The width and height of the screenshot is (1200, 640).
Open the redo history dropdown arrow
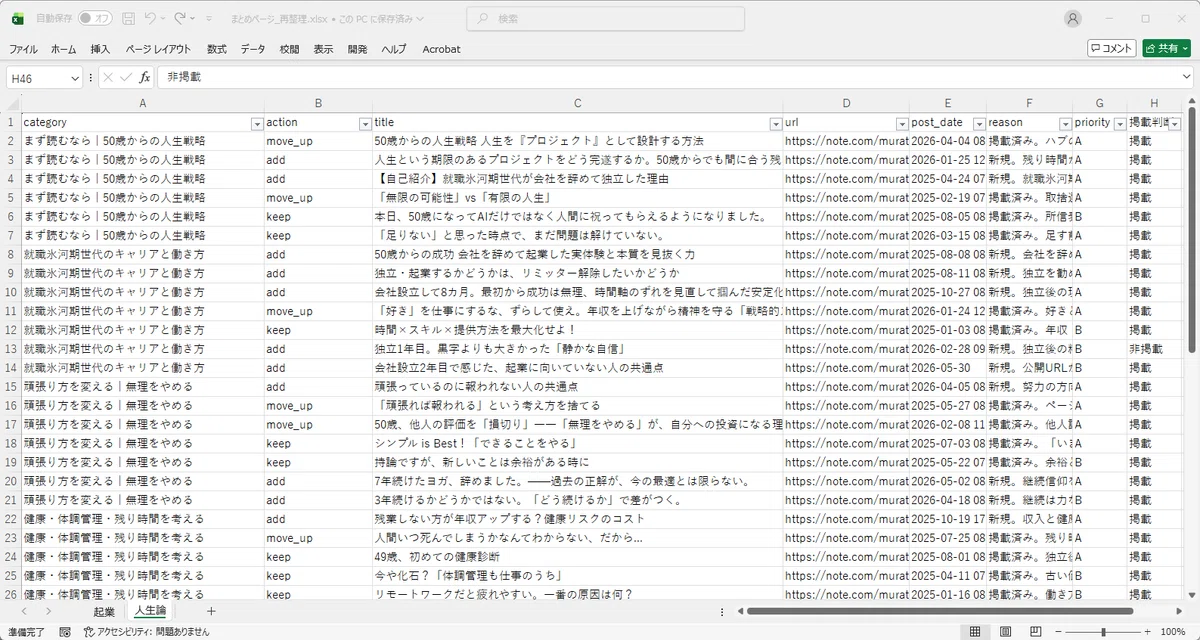(x=193, y=19)
